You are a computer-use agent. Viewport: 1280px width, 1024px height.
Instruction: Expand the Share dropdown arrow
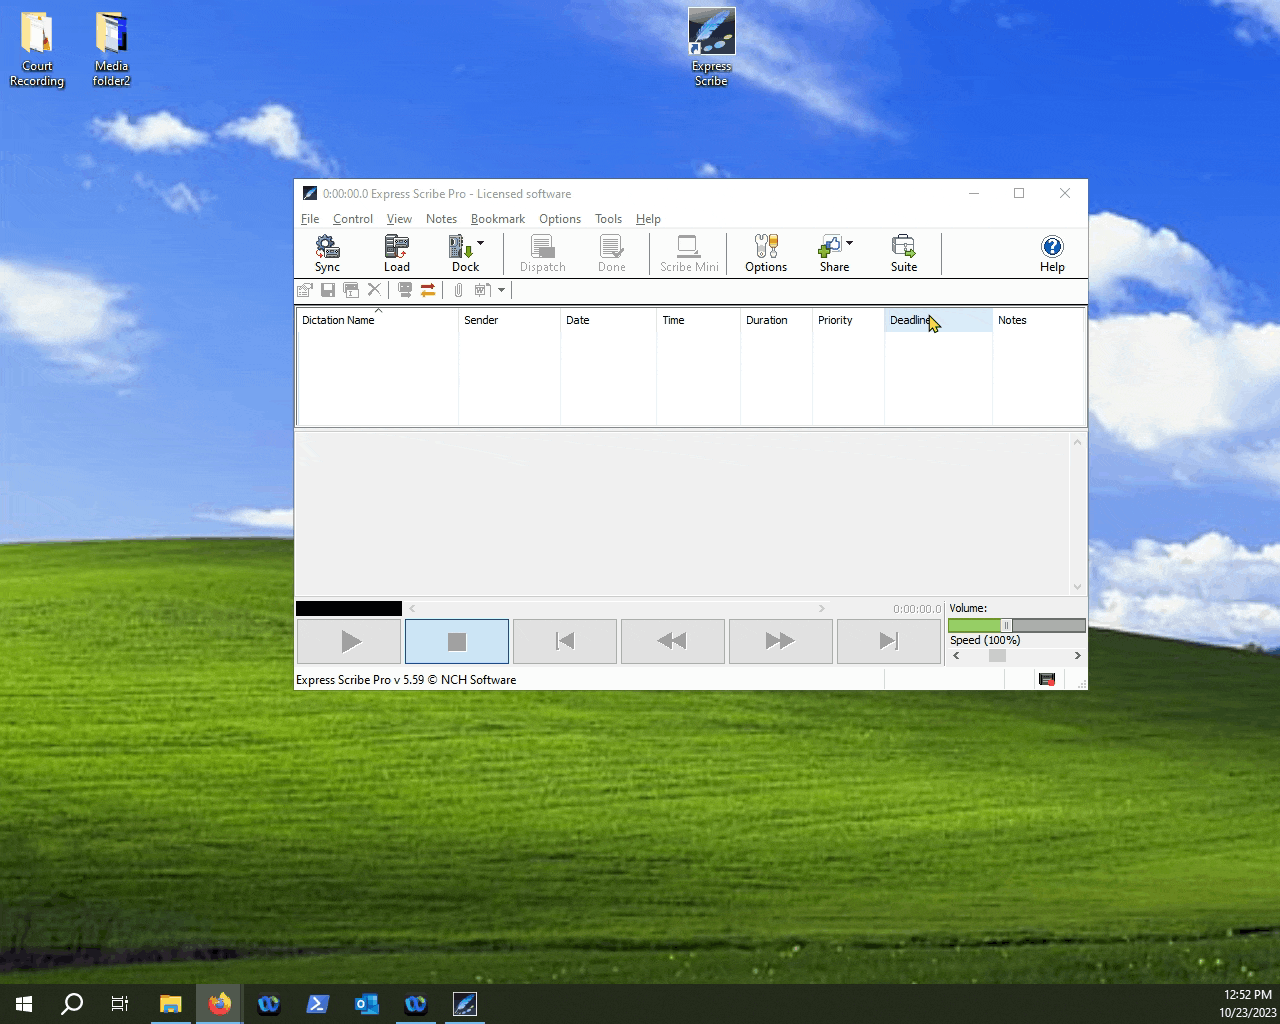click(x=849, y=243)
